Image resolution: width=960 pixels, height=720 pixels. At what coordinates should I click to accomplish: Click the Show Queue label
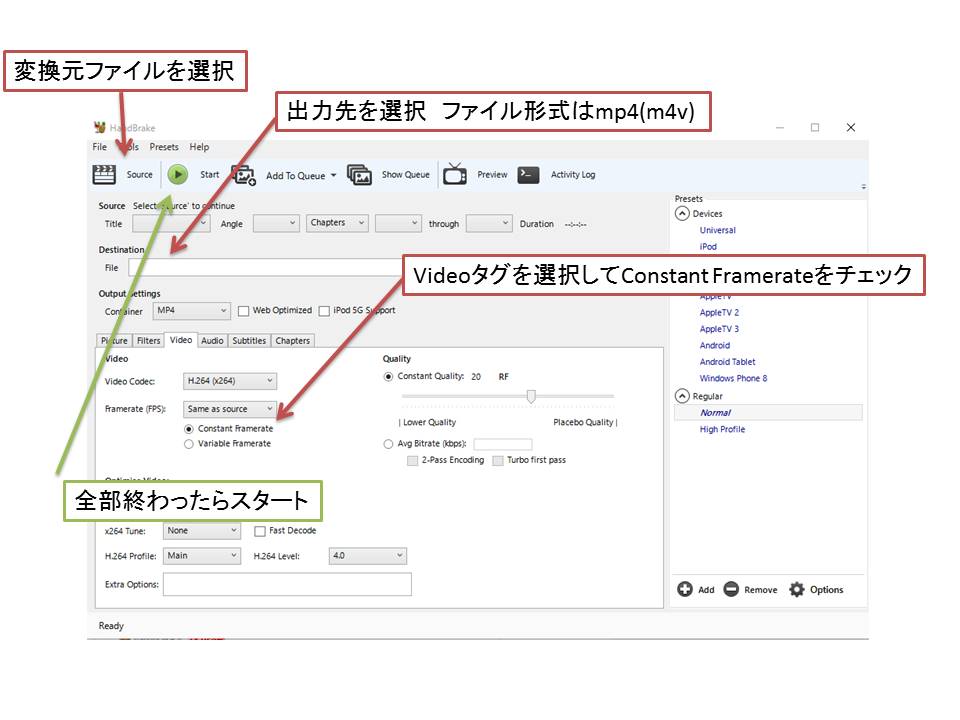tap(405, 175)
